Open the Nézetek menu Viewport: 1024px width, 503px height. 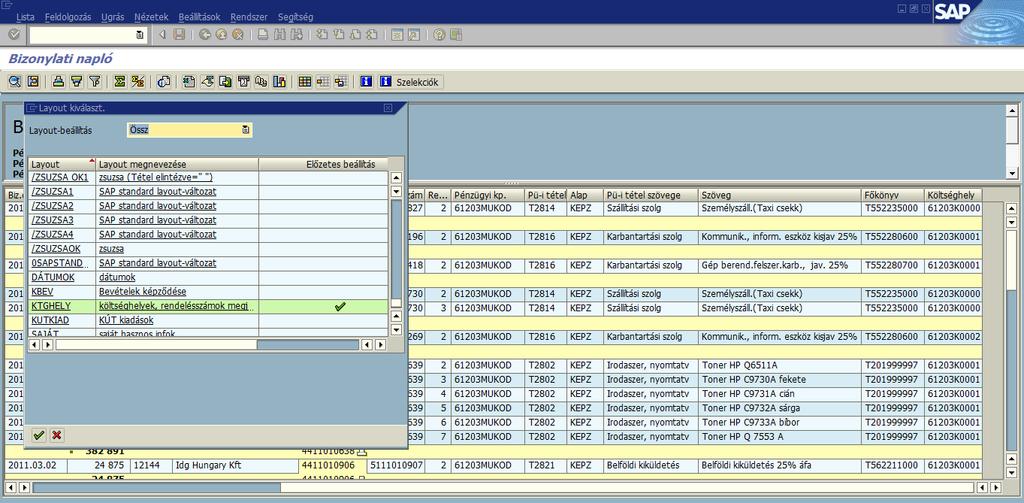click(x=151, y=17)
